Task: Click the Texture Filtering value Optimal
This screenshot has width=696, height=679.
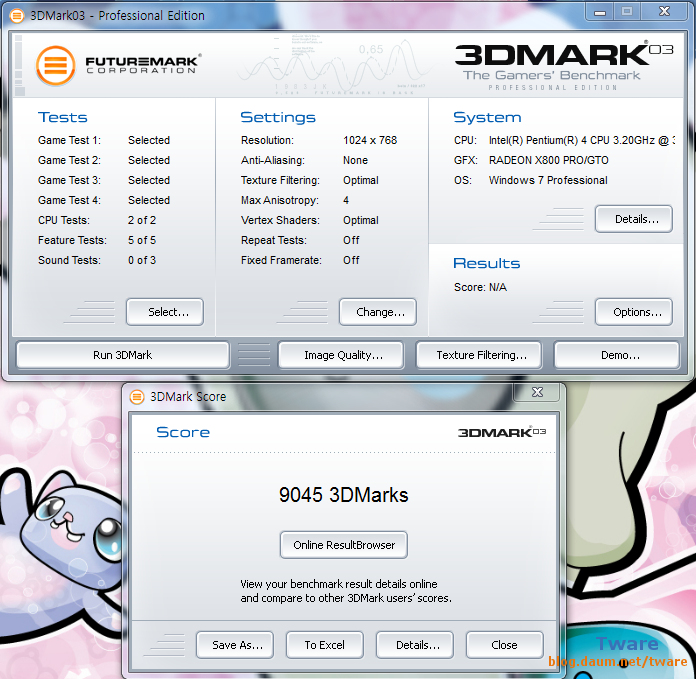Action: click(361, 180)
